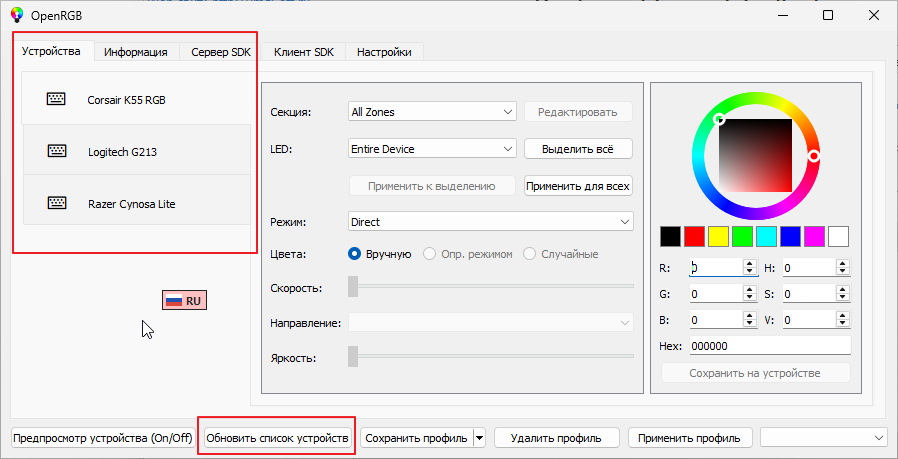The height and width of the screenshot is (459, 898).
Task: Switch to the 'Информация' tab
Action: coord(136,52)
